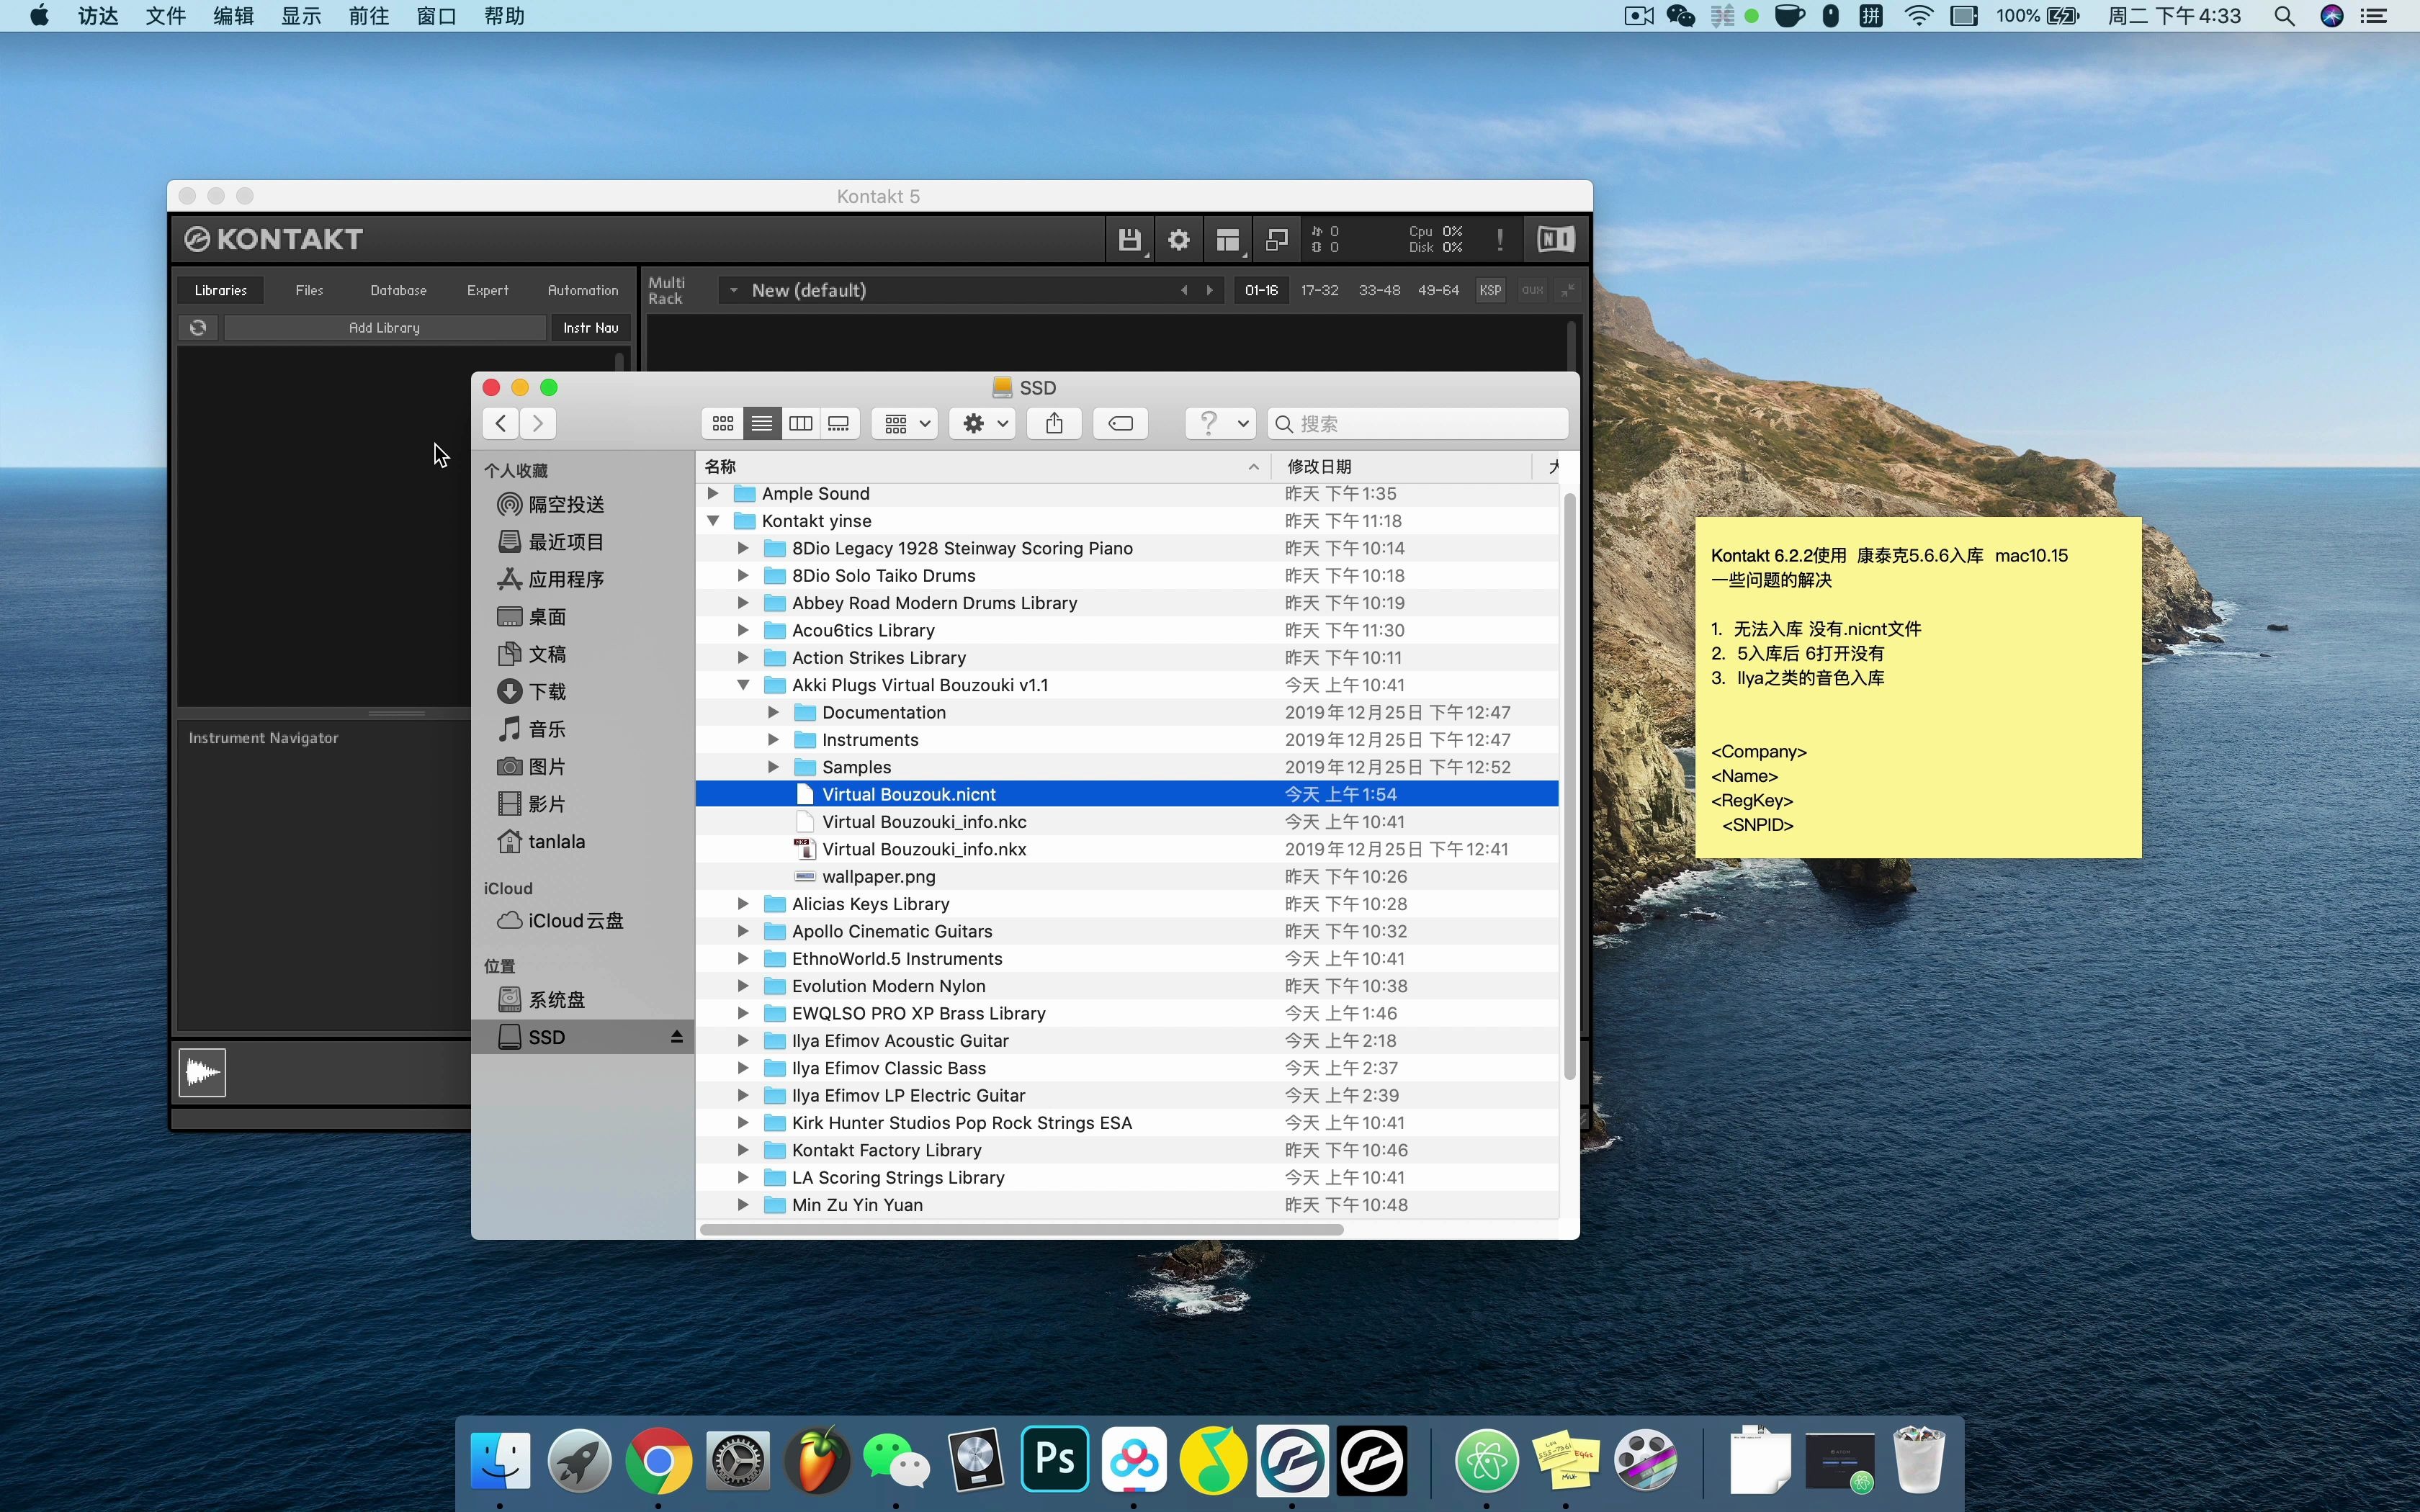Click the Finder share icon
This screenshot has width=2420, height=1512.
pyautogui.click(x=1054, y=424)
